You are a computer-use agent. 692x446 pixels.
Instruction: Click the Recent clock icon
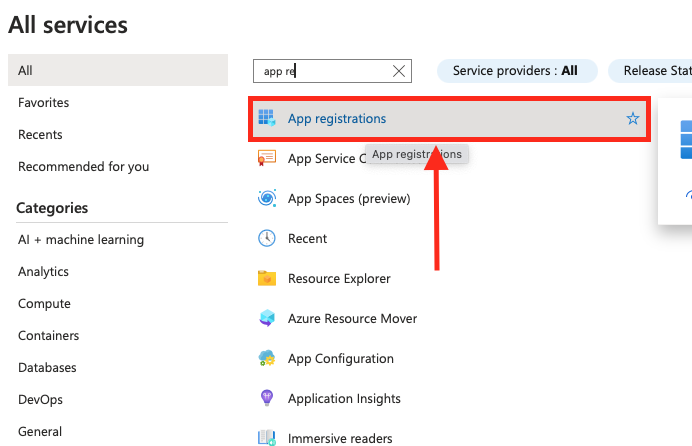coord(267,238)
